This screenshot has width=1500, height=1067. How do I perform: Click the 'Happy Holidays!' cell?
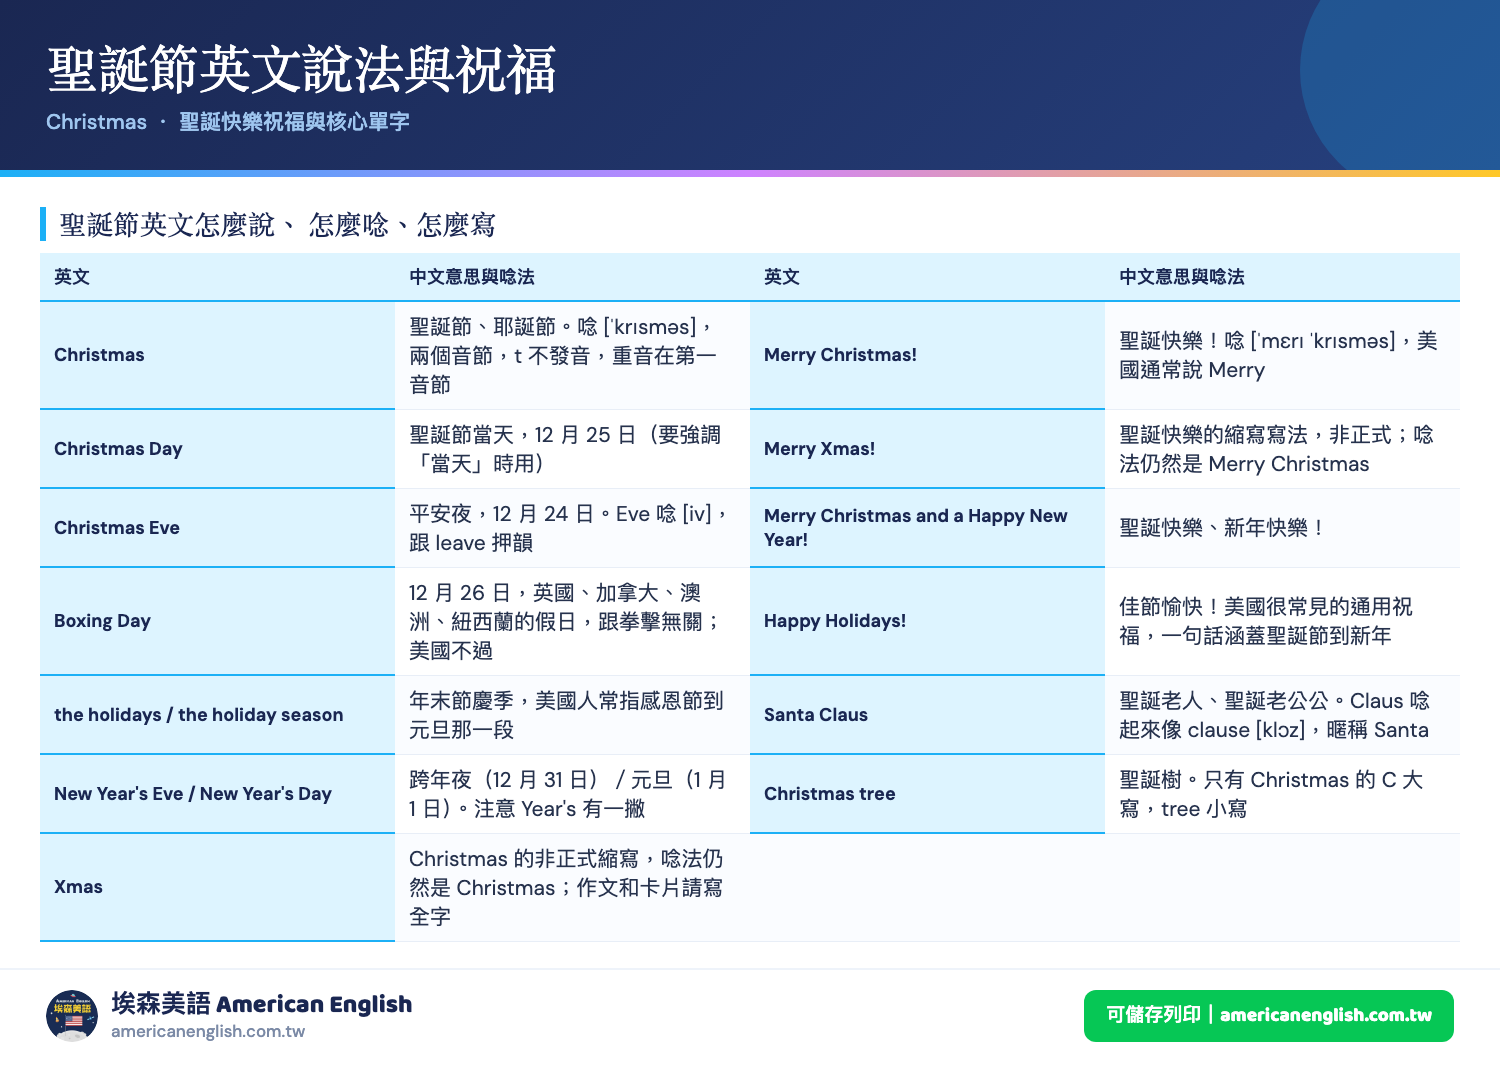pos(927,621)
